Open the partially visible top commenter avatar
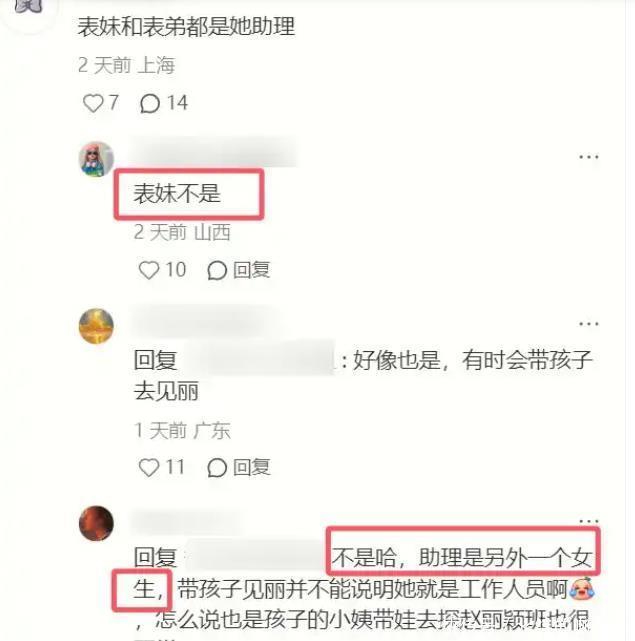Image resolution: width=635 pixels, height=641 pixels. point(29,7)
